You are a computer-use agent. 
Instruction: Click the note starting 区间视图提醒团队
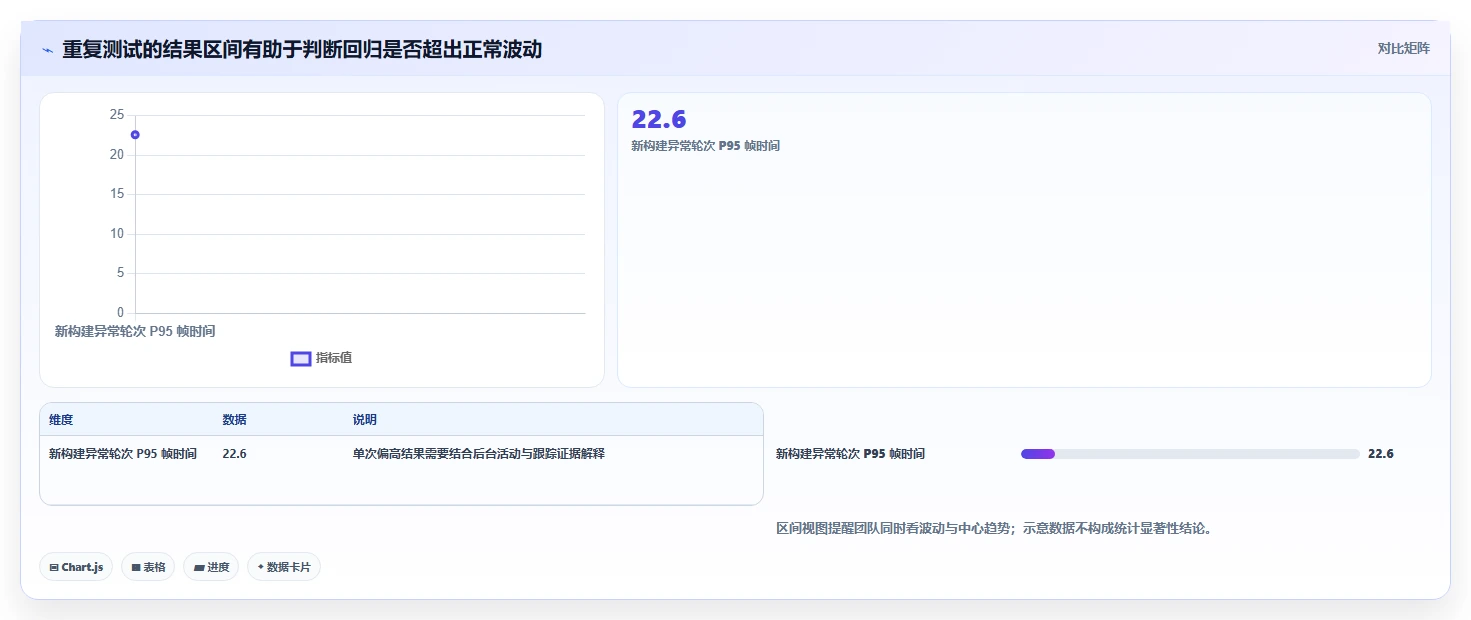(994, 528)
